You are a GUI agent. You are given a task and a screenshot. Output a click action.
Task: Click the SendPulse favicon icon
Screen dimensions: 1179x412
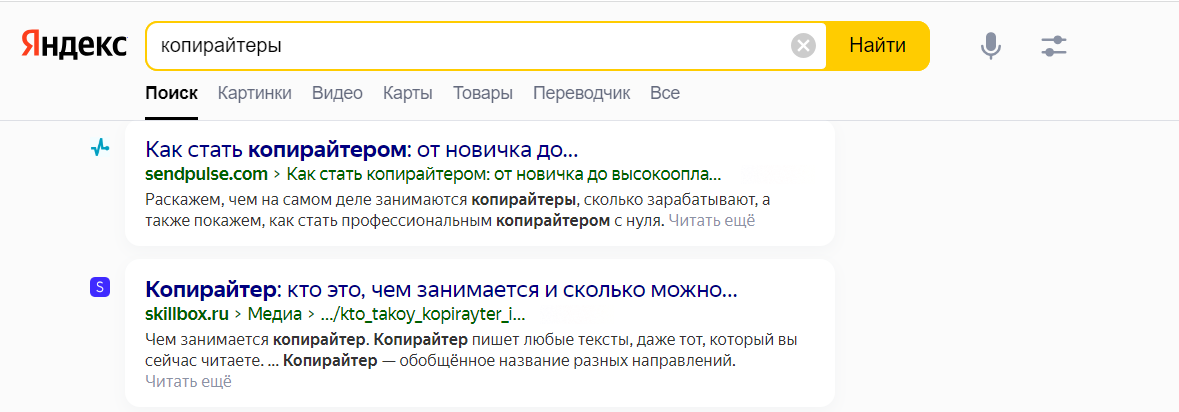click(x=99, y=148)
